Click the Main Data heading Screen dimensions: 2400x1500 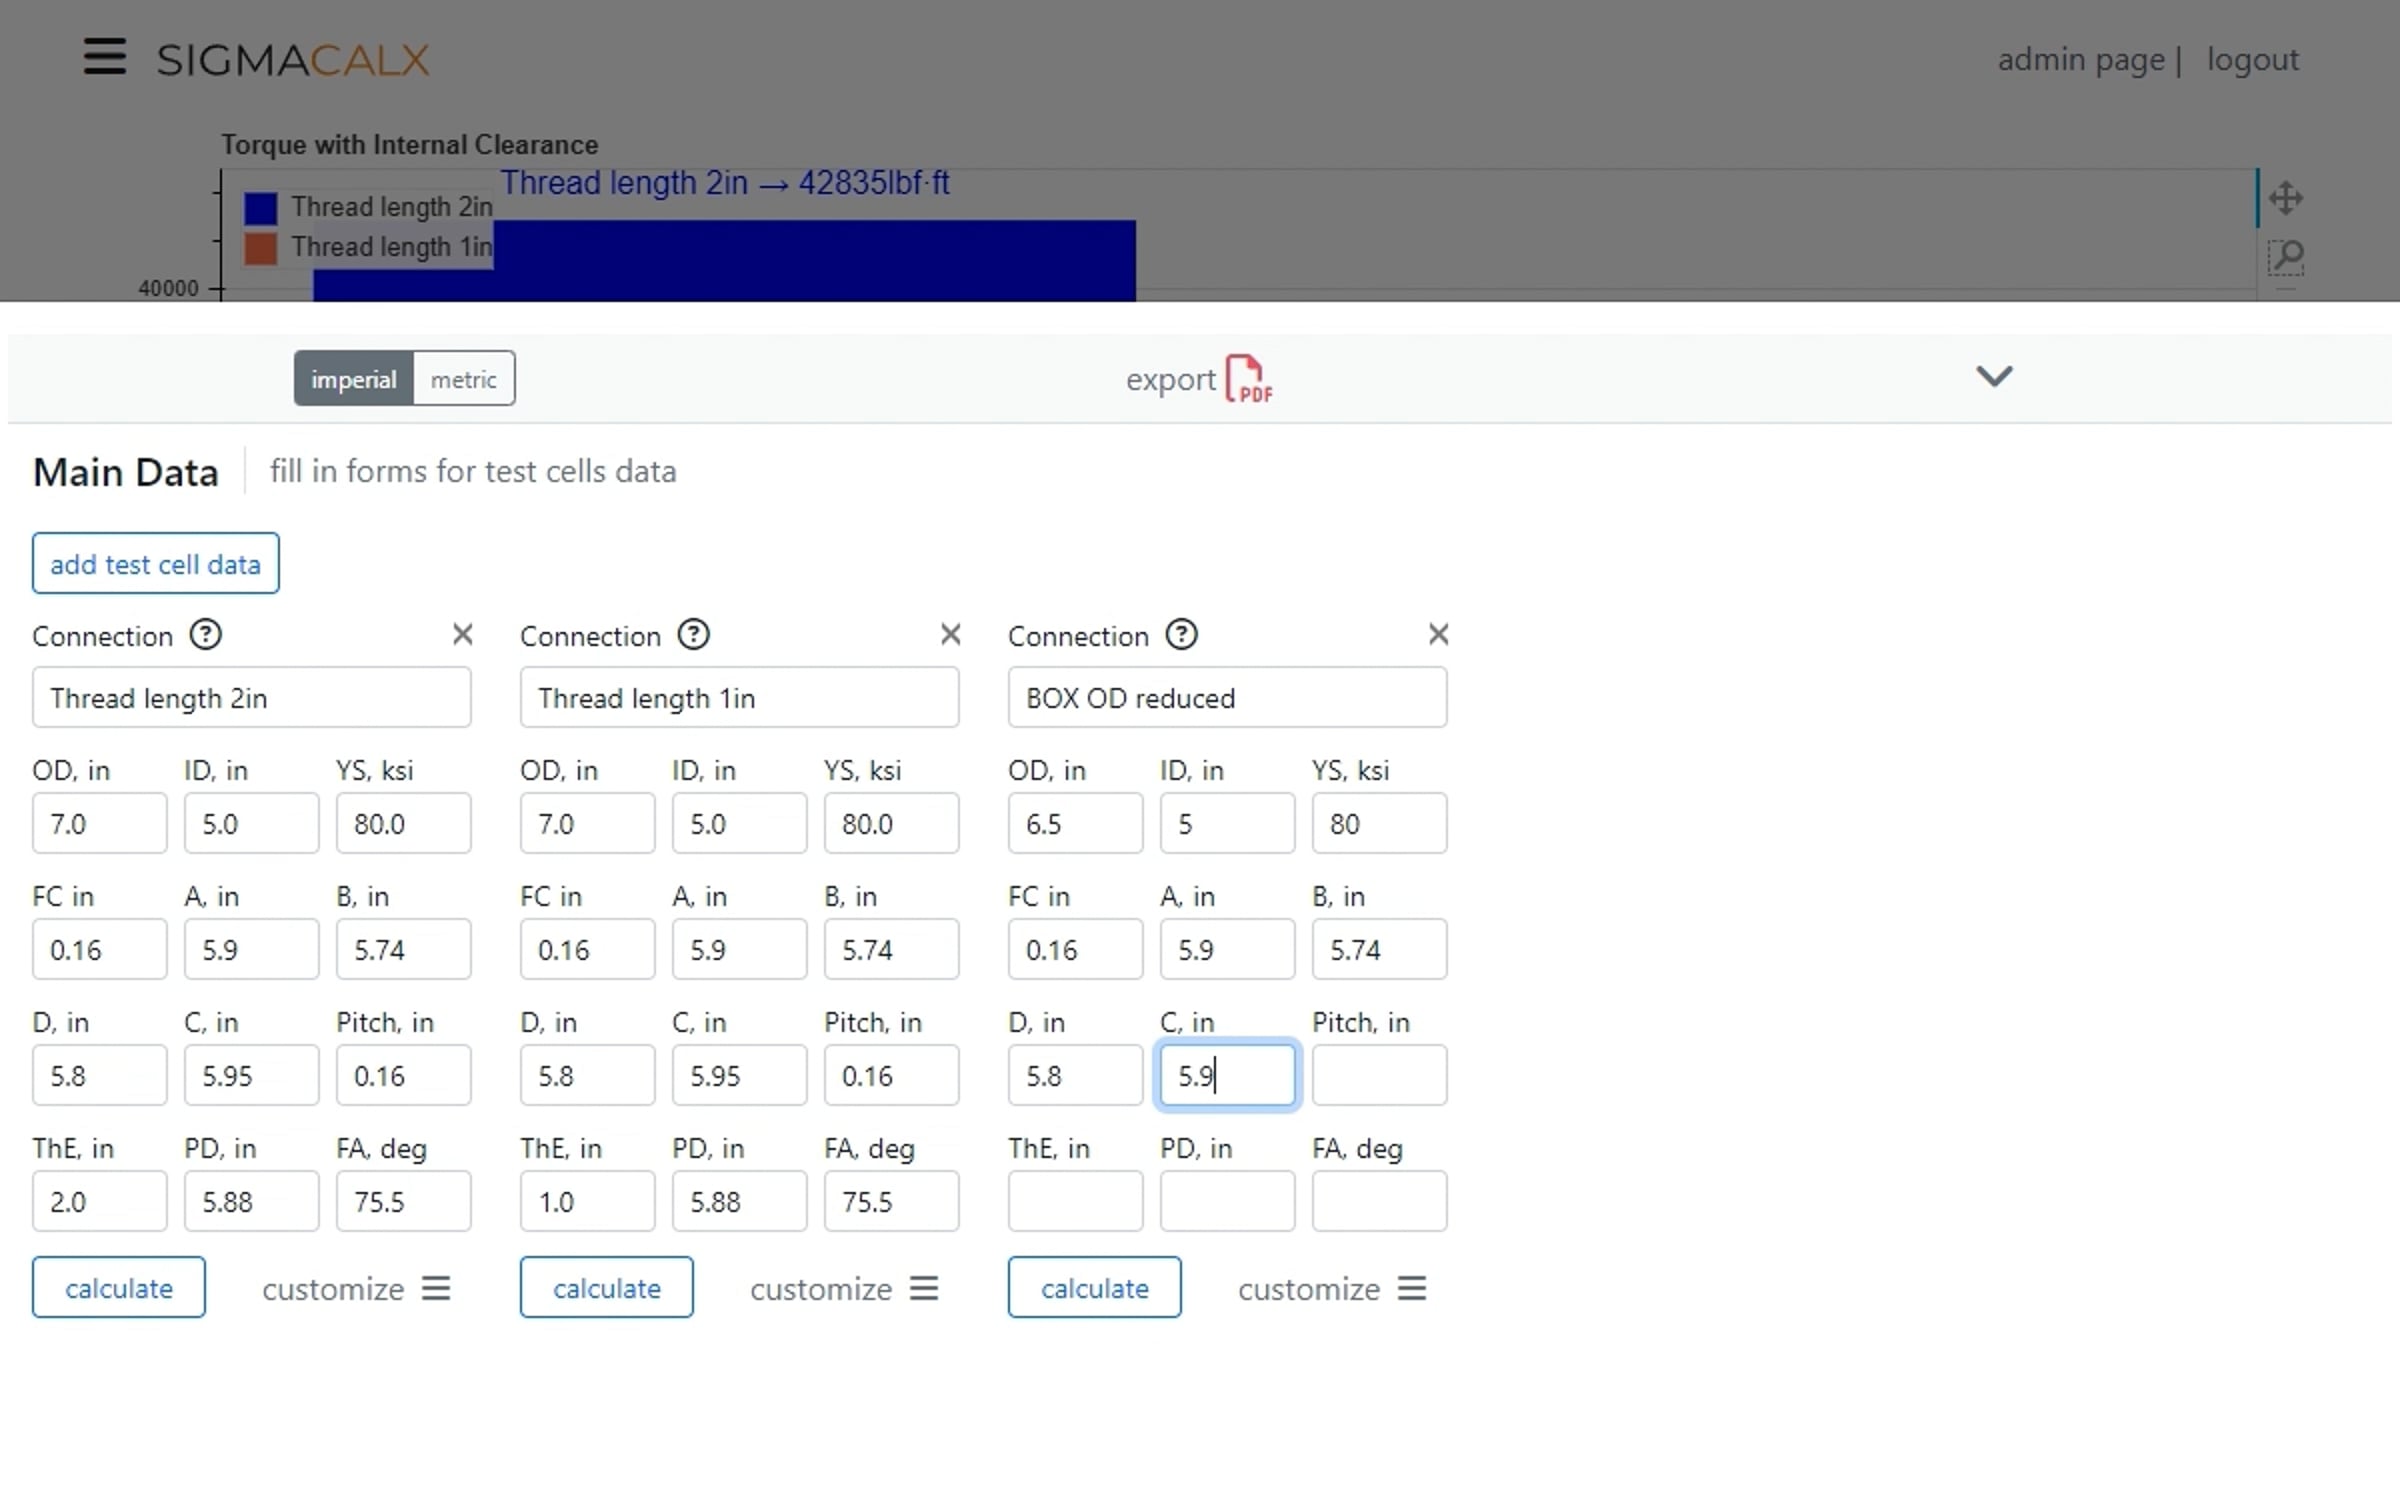click(126, 472)
